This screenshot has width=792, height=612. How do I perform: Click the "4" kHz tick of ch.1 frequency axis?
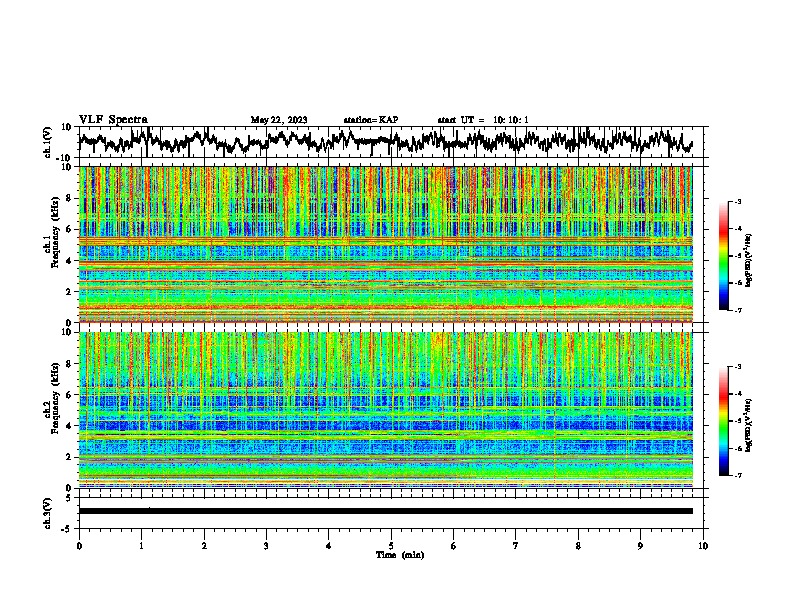point(71,261)
